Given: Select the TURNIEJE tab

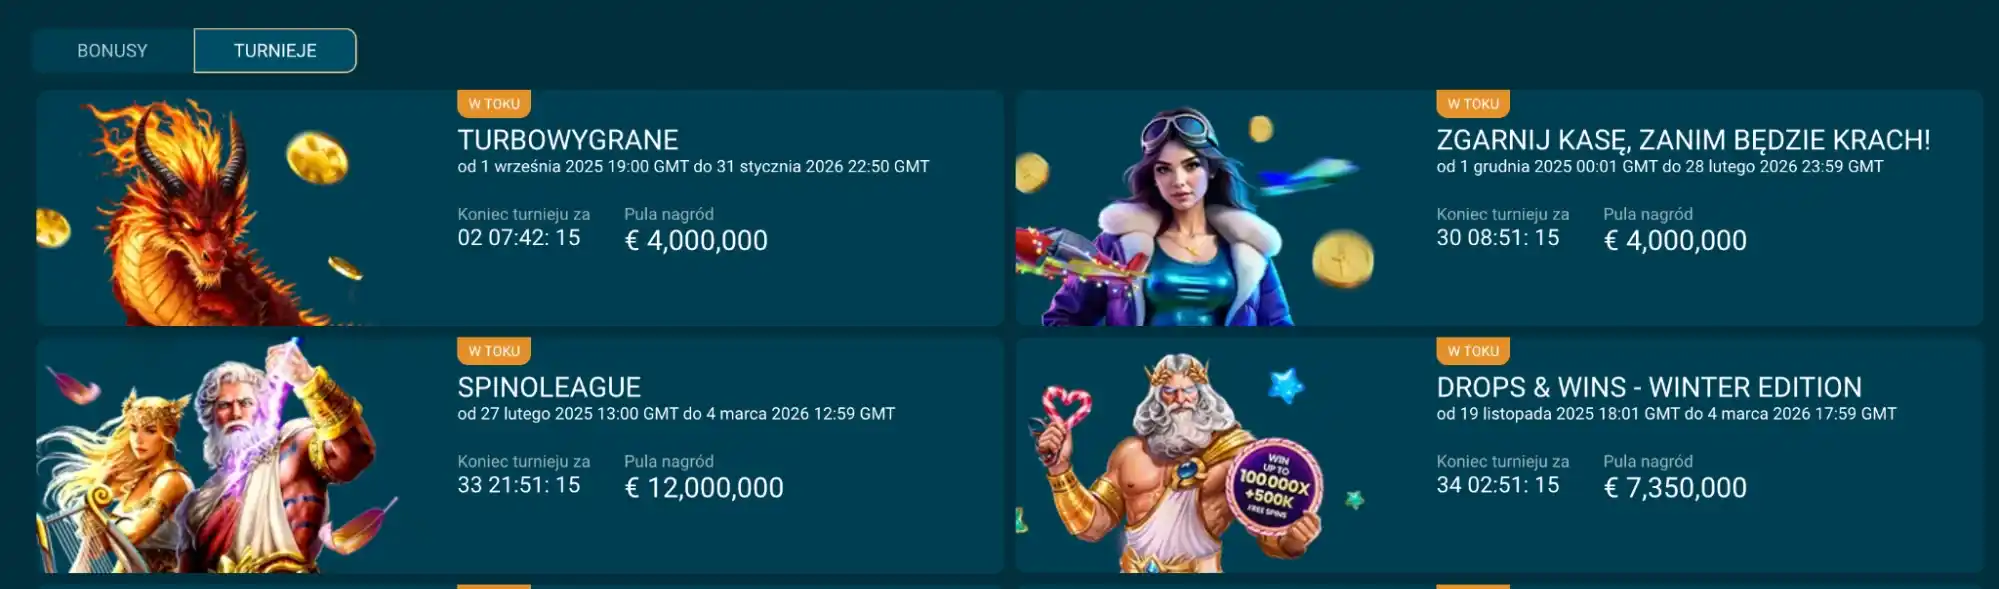Looking at the screenshot, I should tap(275, 51).
